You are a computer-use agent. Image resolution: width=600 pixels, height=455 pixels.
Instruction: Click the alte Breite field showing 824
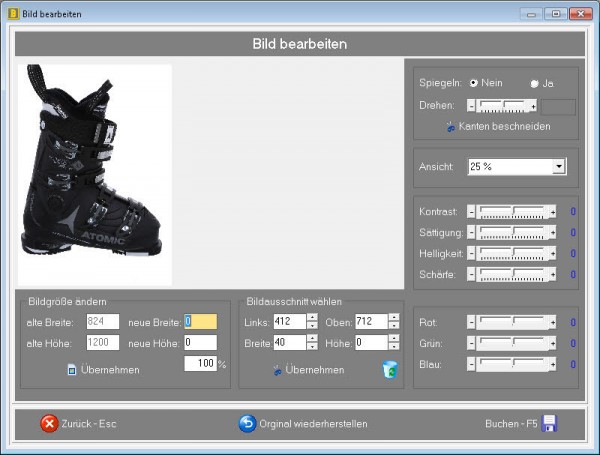tap(103, 321)
